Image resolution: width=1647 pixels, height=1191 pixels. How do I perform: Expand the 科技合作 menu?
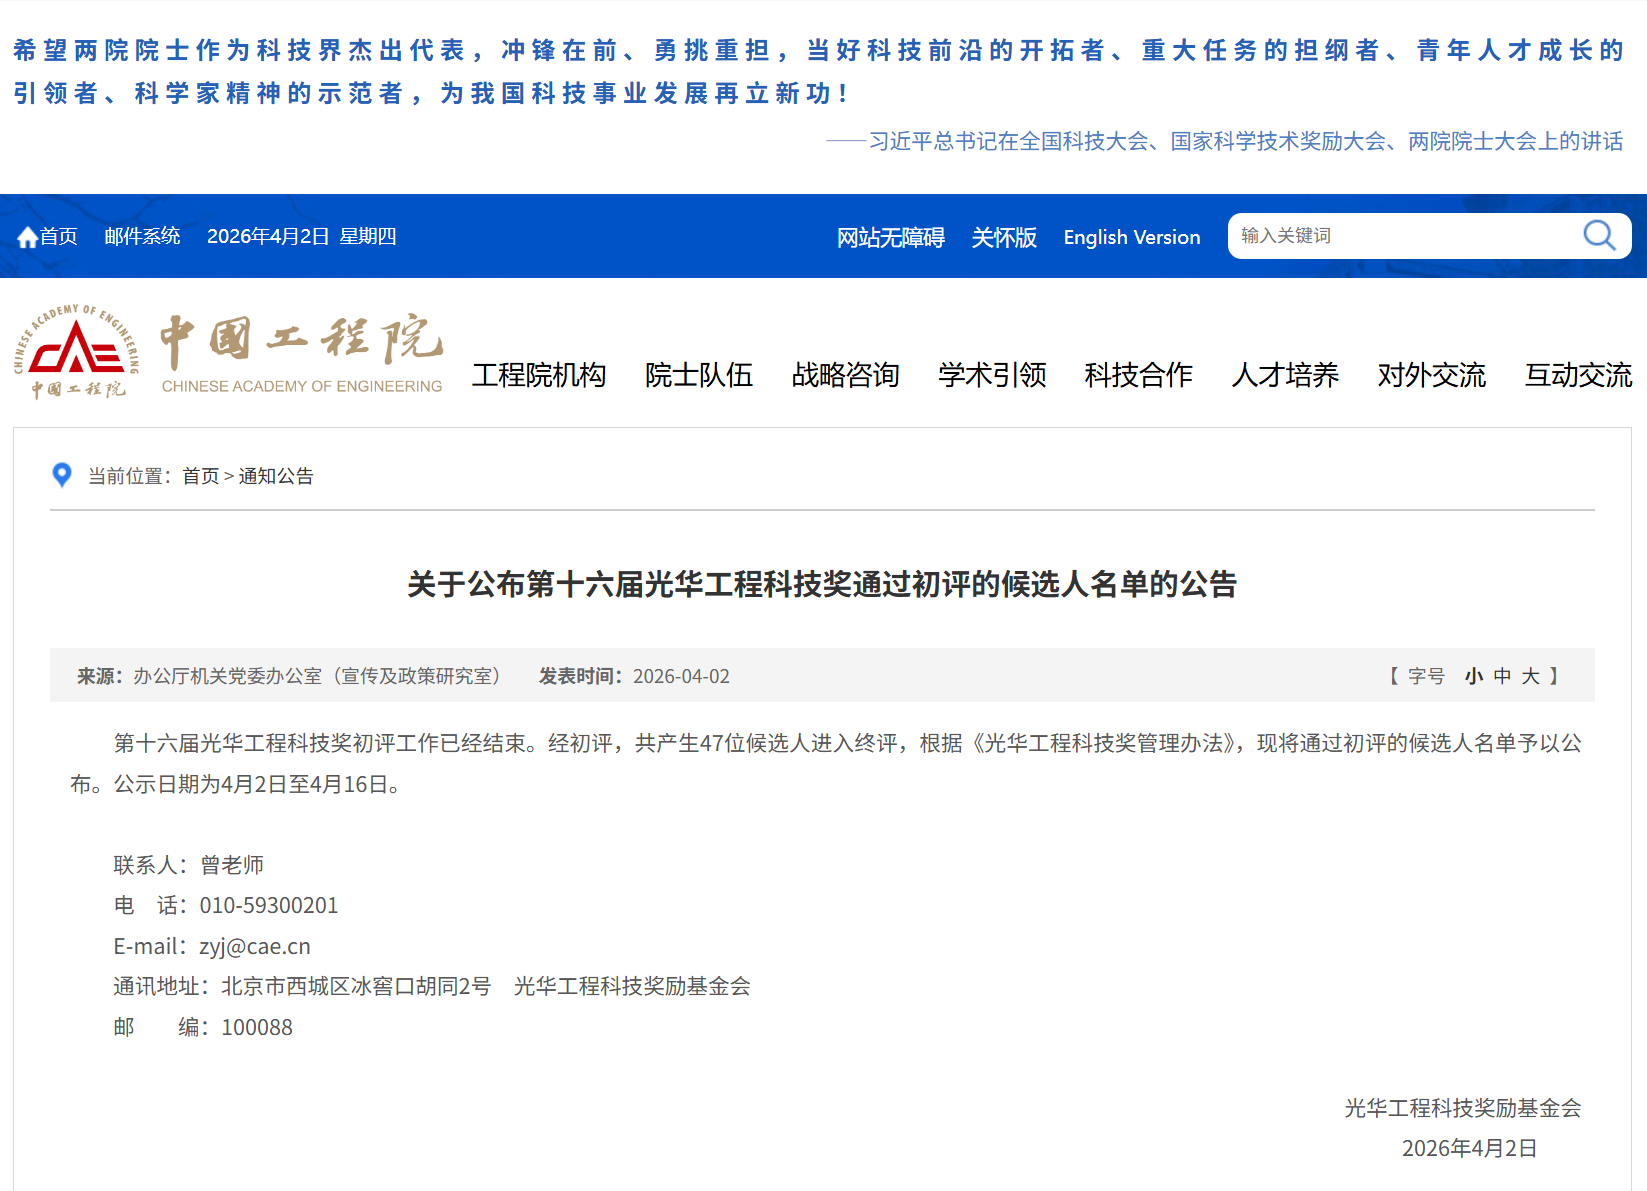click(1138, 375)
